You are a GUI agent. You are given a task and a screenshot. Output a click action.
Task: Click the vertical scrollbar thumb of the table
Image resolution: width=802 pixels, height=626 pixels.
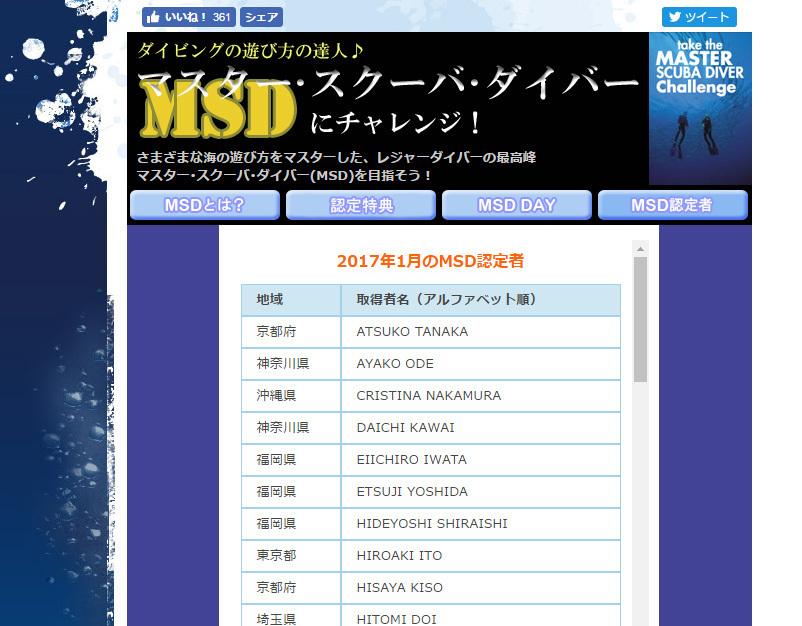640,320
